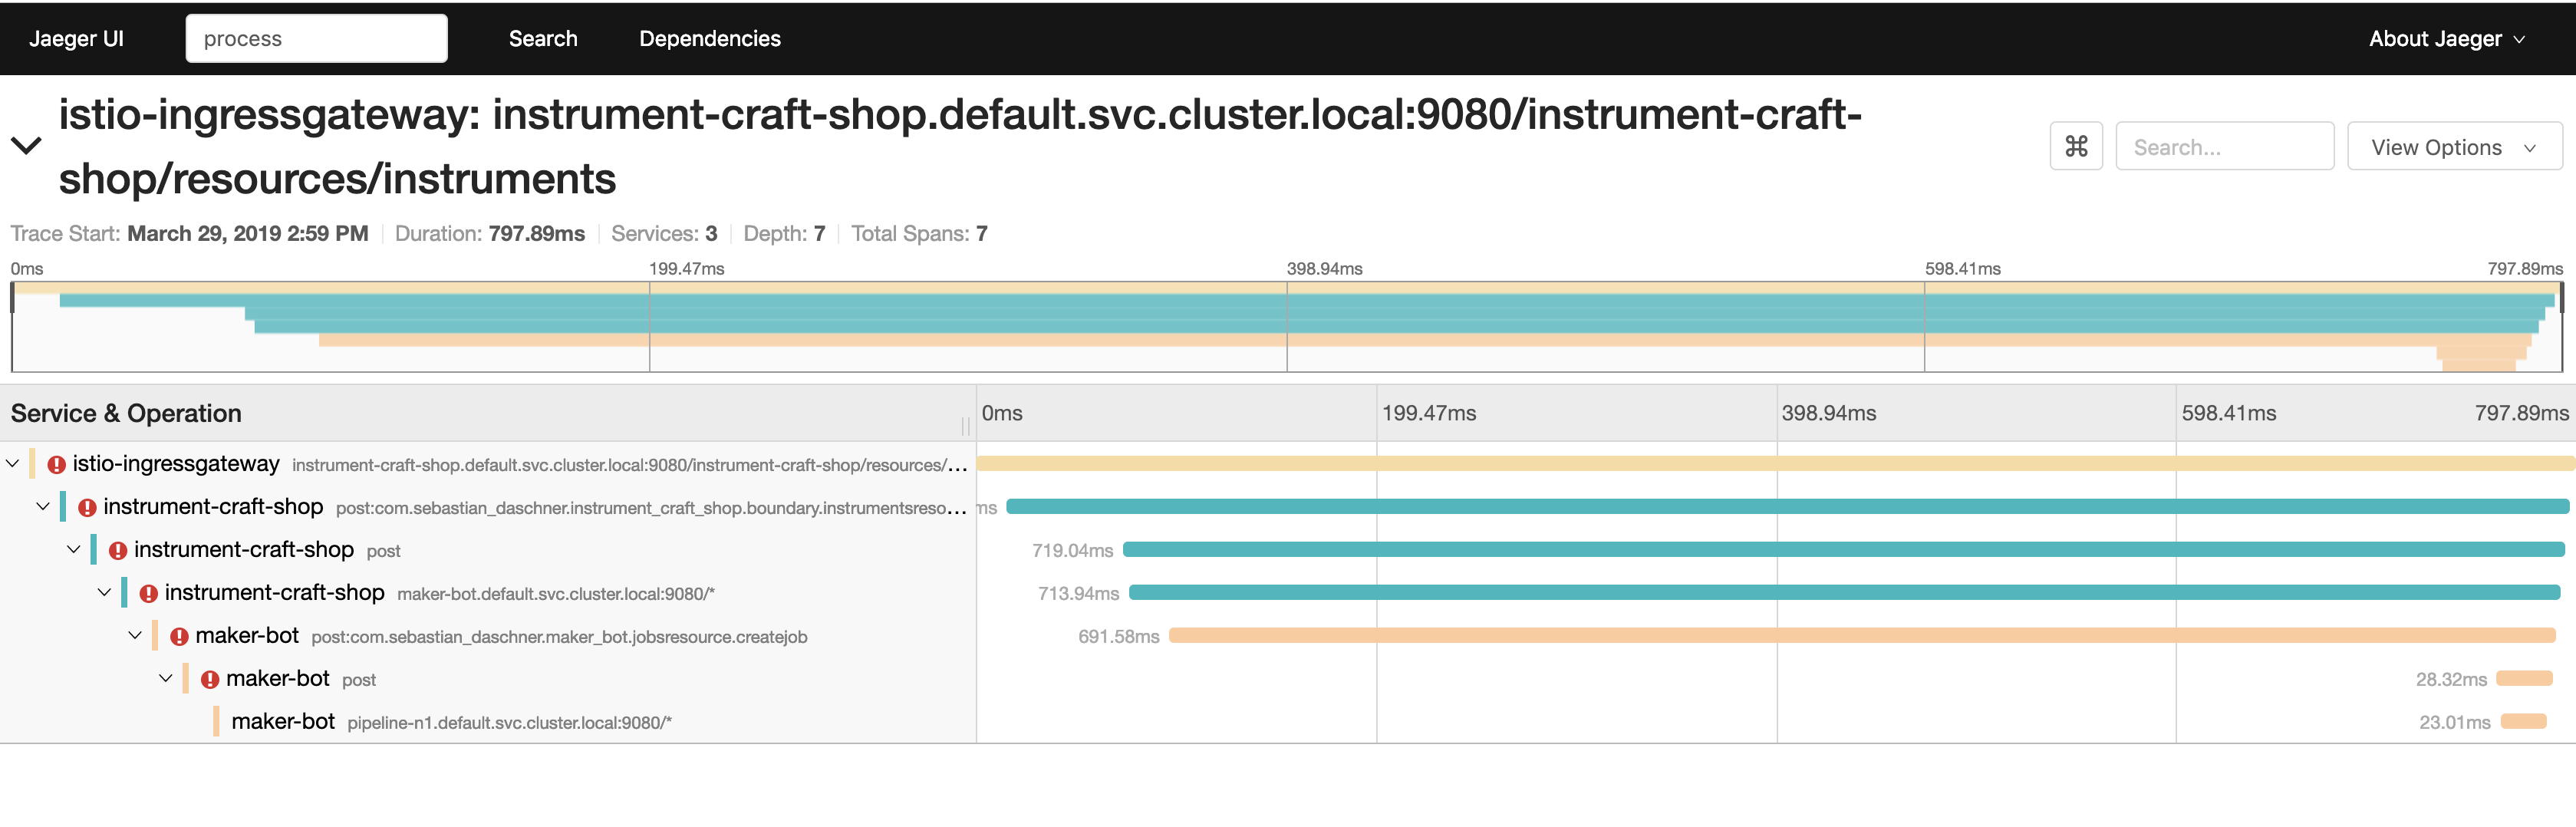The image size is (2576, 827).
Task: Click minimap overview at 398.94ms marker
Action: pos(1287,327)
